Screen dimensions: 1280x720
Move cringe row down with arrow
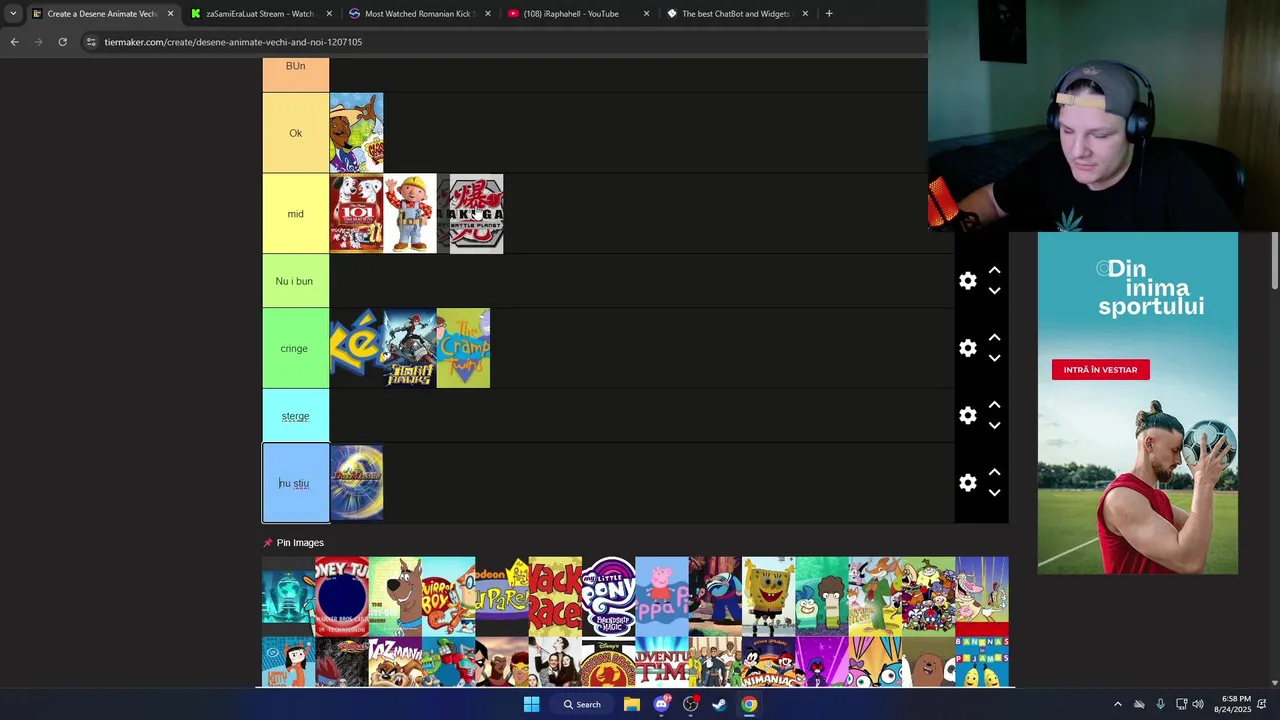(994, 358)
